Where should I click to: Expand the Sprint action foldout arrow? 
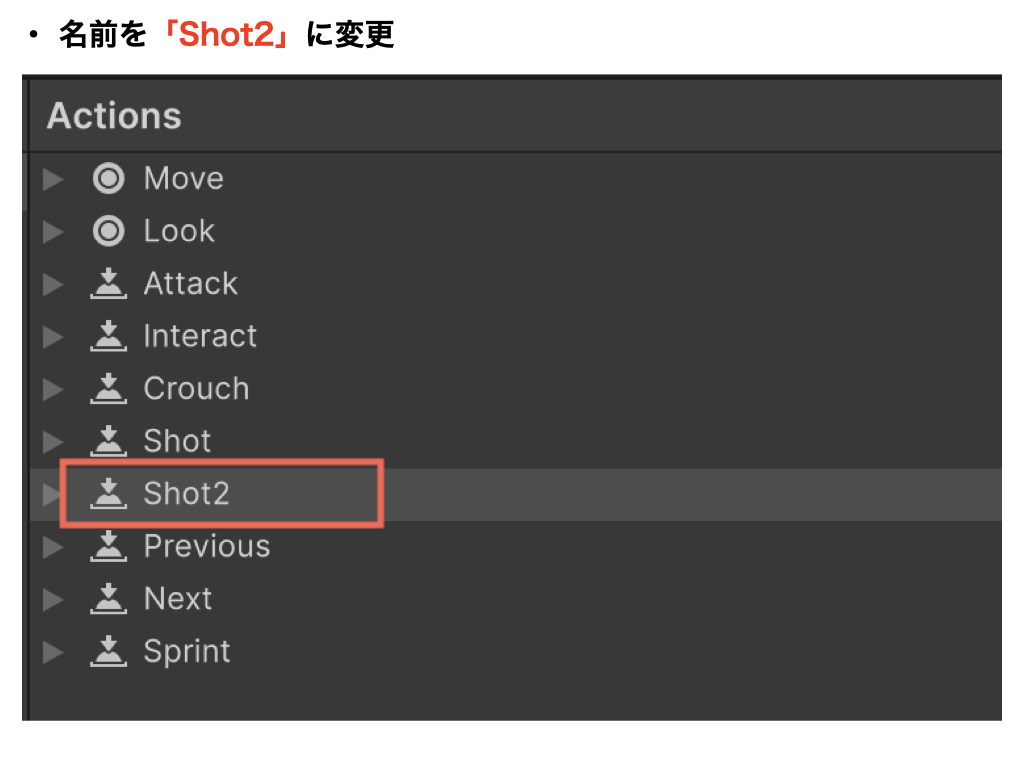pyautogui.click(x=53, y=651)
